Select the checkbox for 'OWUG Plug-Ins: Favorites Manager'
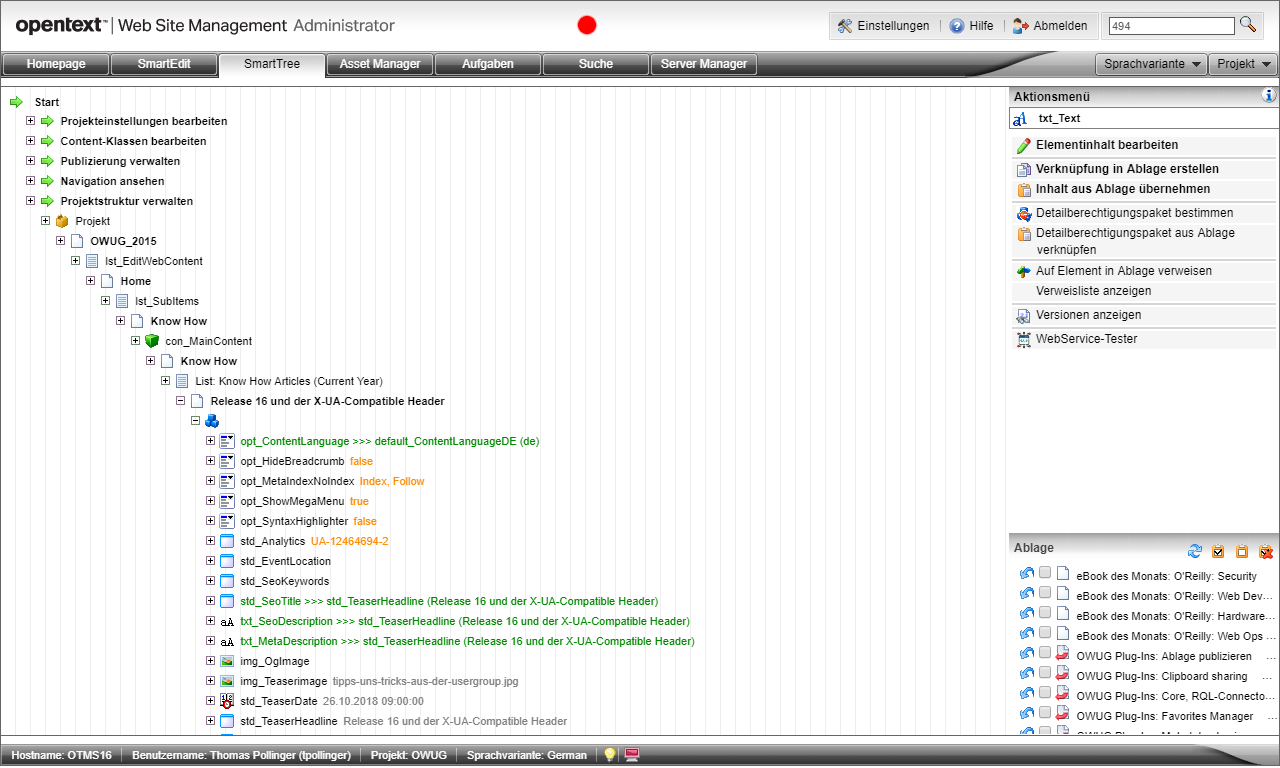The width and height of the screenshot is (1280, 768). 1045,713
